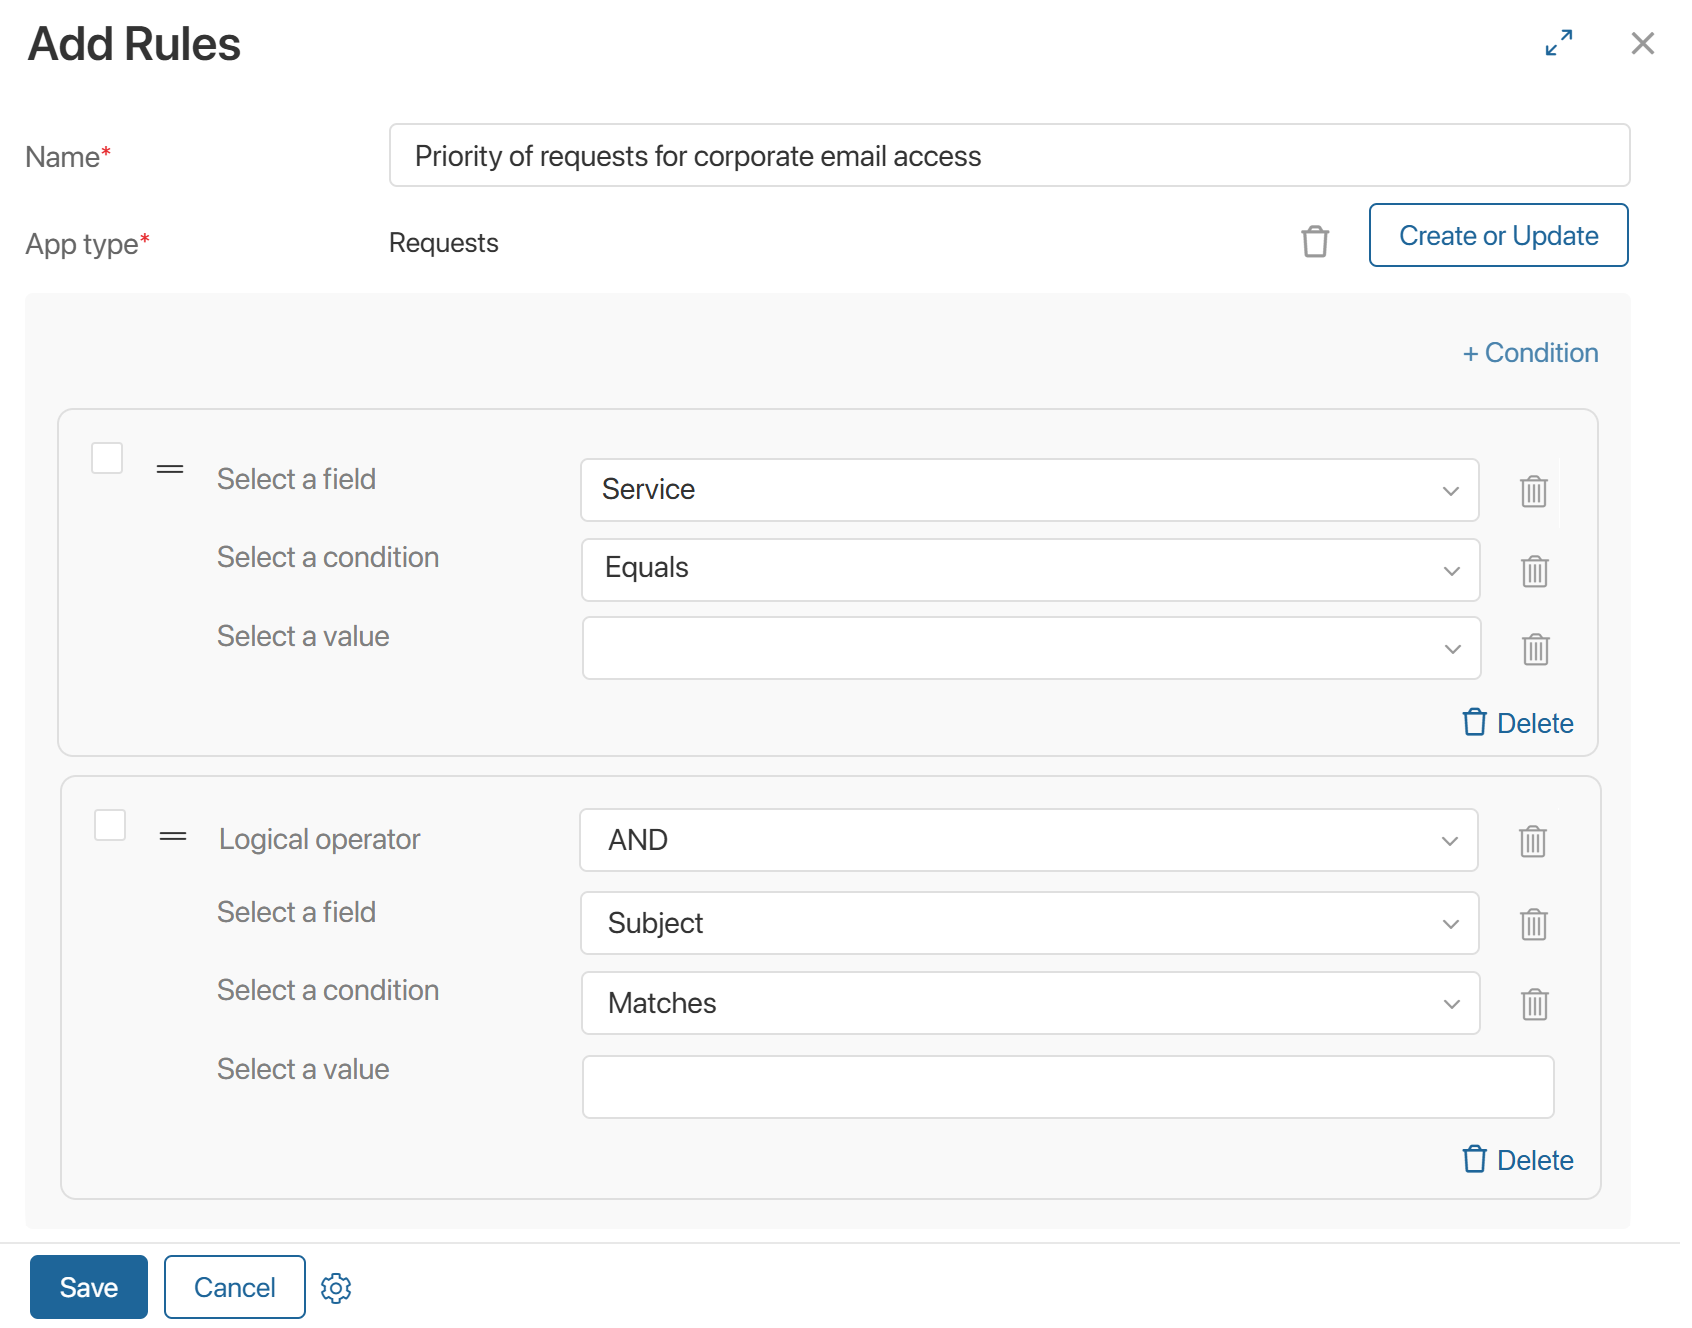1692x1328 pixels.
Task: Click the Requests app type text
Action: (444, 243)
